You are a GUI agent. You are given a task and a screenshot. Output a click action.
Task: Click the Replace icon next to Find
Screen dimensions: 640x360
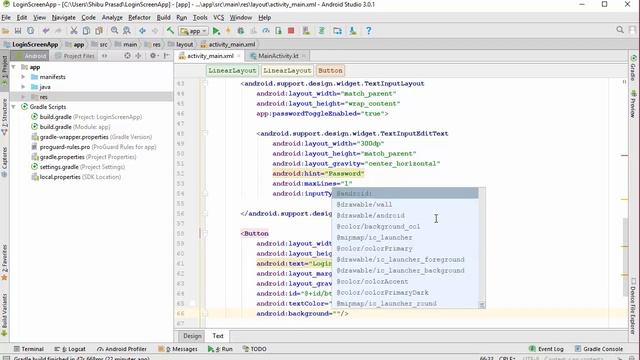point(127,31)
